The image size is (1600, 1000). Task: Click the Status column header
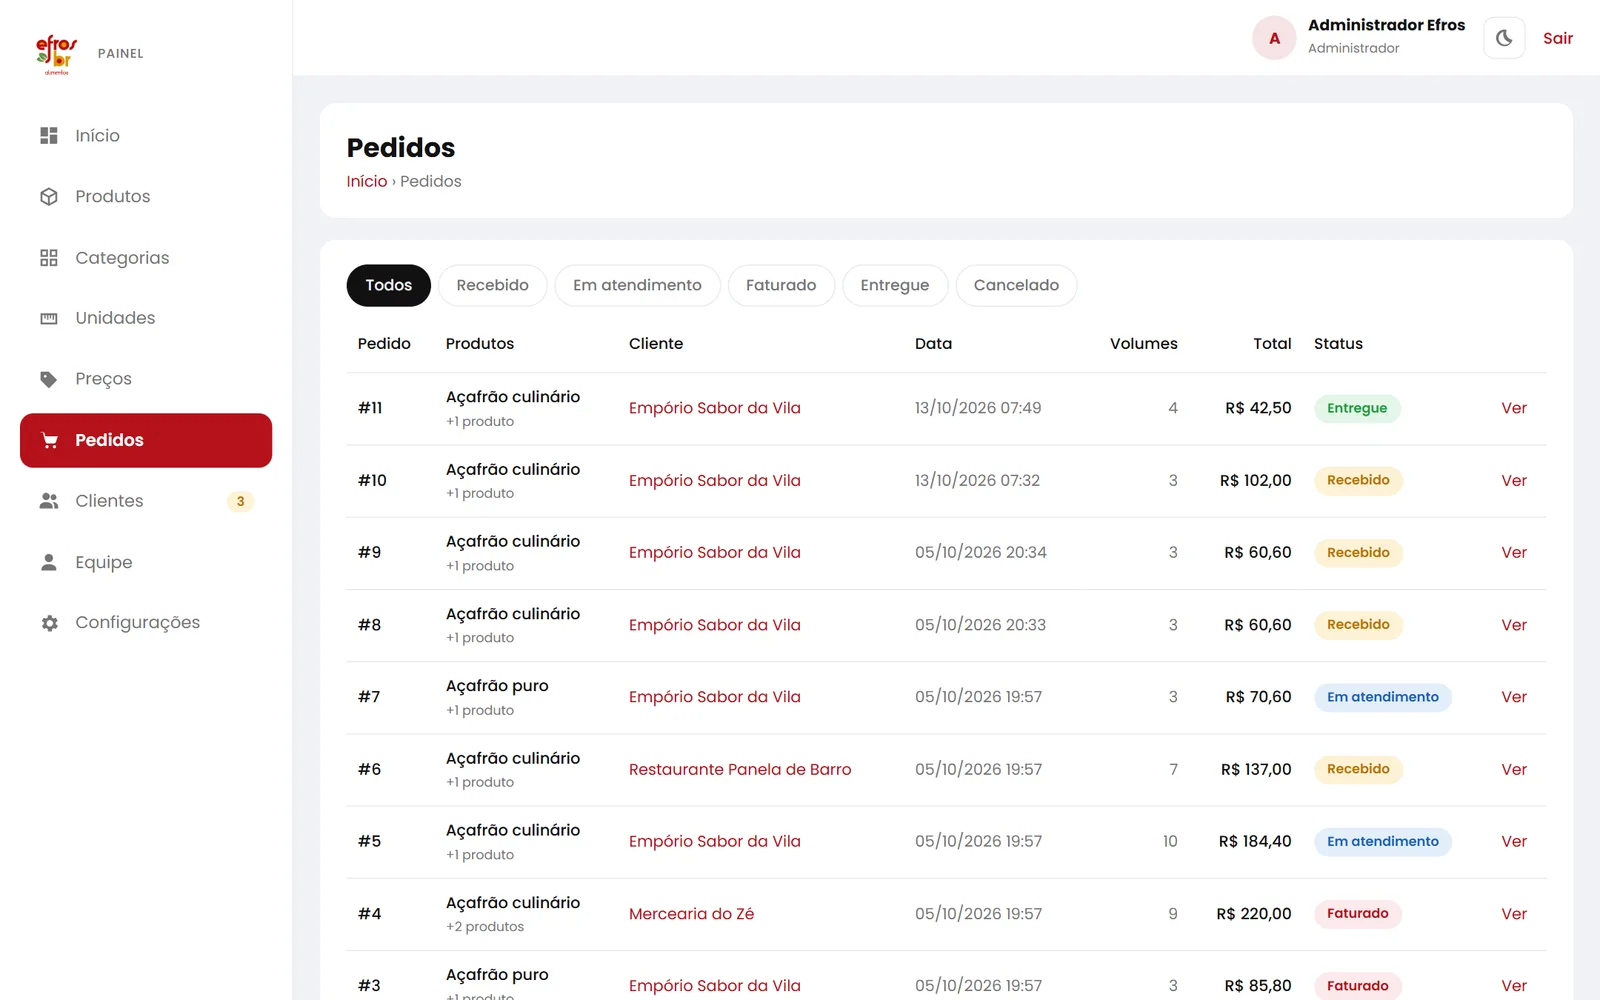pos(1338,343)
